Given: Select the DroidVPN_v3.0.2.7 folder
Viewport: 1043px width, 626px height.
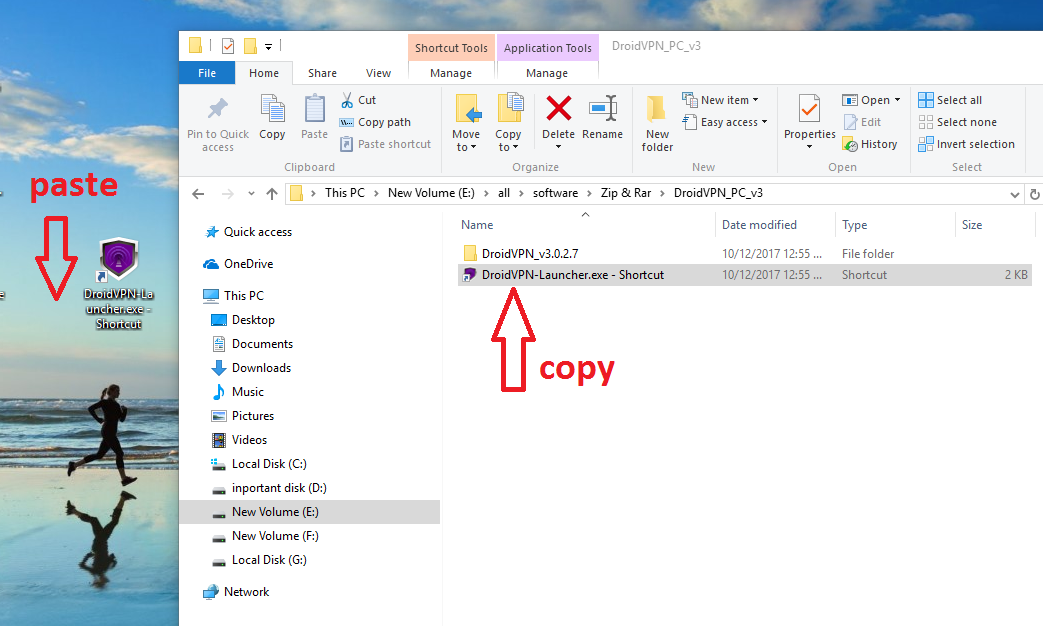Looking at the screenshot, I should pos(529,254).
